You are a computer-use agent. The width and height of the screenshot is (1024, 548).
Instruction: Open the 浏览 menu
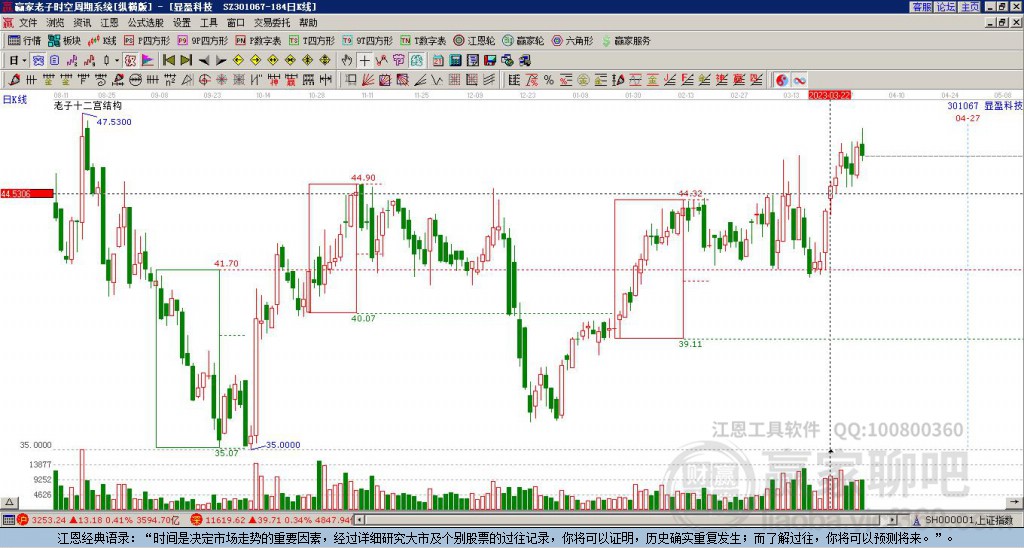point(56,23)
